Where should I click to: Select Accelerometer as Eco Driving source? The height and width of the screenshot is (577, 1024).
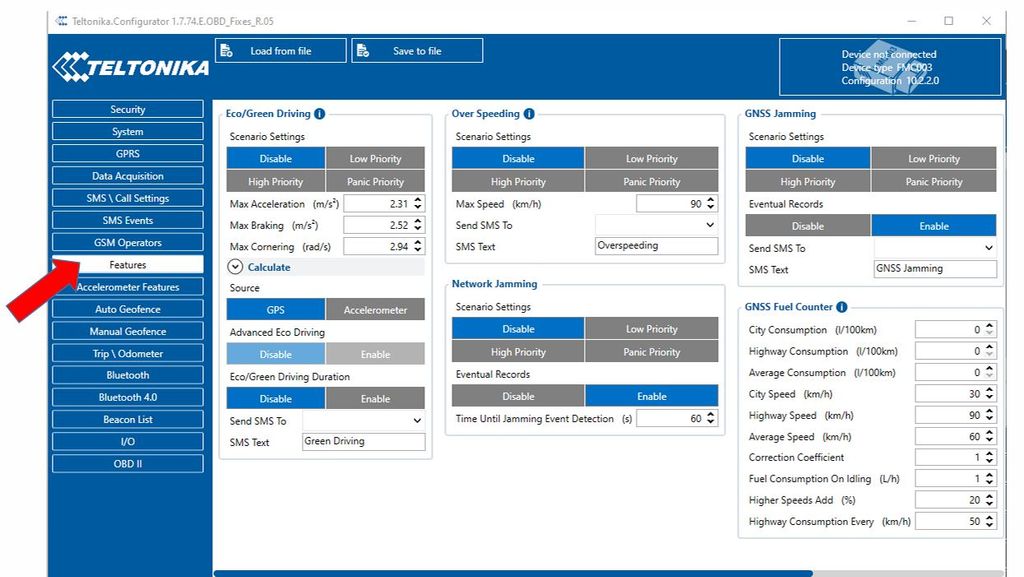[375, 310]
